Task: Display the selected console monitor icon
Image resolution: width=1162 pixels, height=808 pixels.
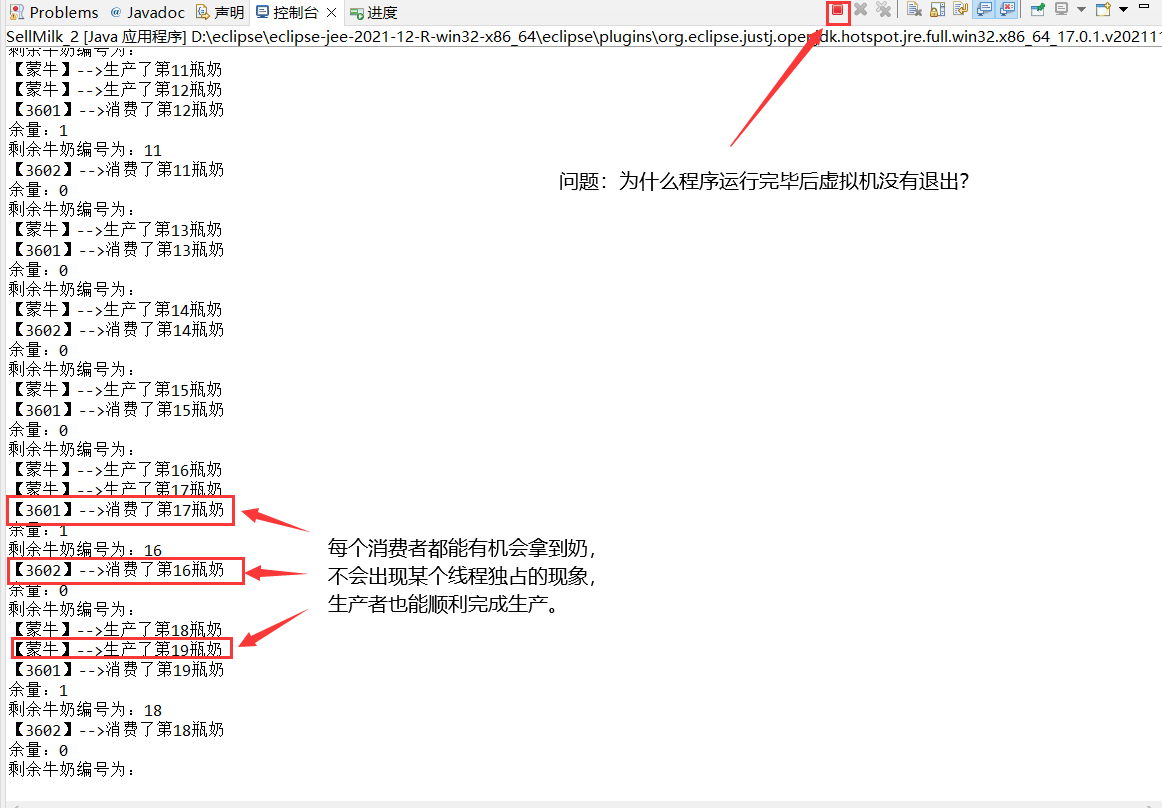Action: (1062, 10)
